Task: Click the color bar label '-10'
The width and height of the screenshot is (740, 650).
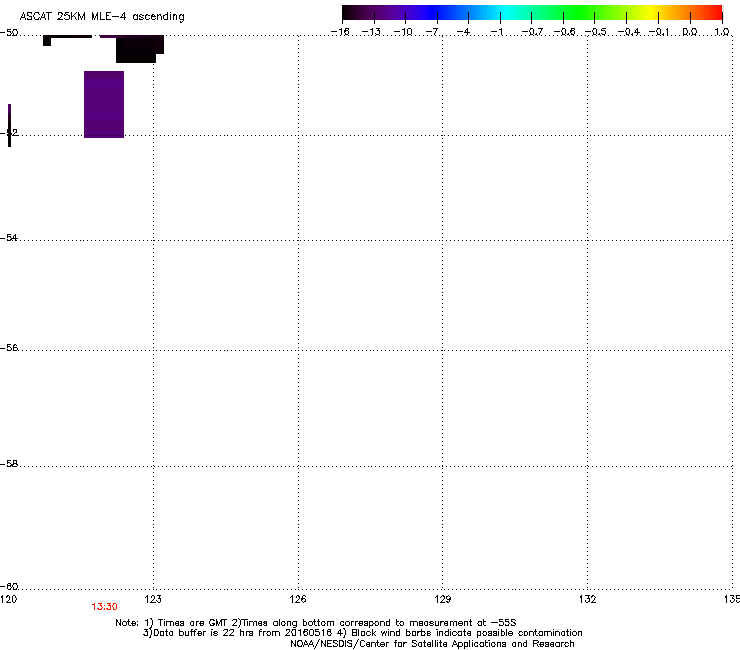Action: (x=403, y=32)
